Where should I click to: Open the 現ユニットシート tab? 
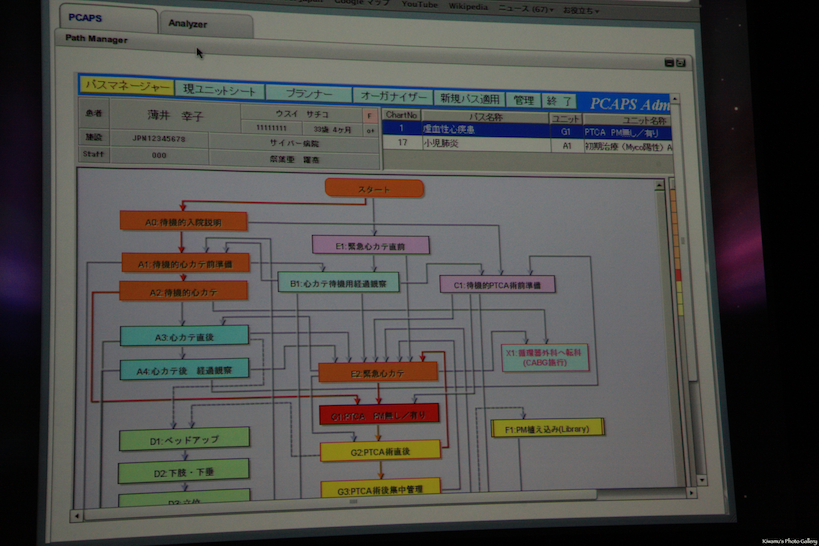(x=220, y=90)
